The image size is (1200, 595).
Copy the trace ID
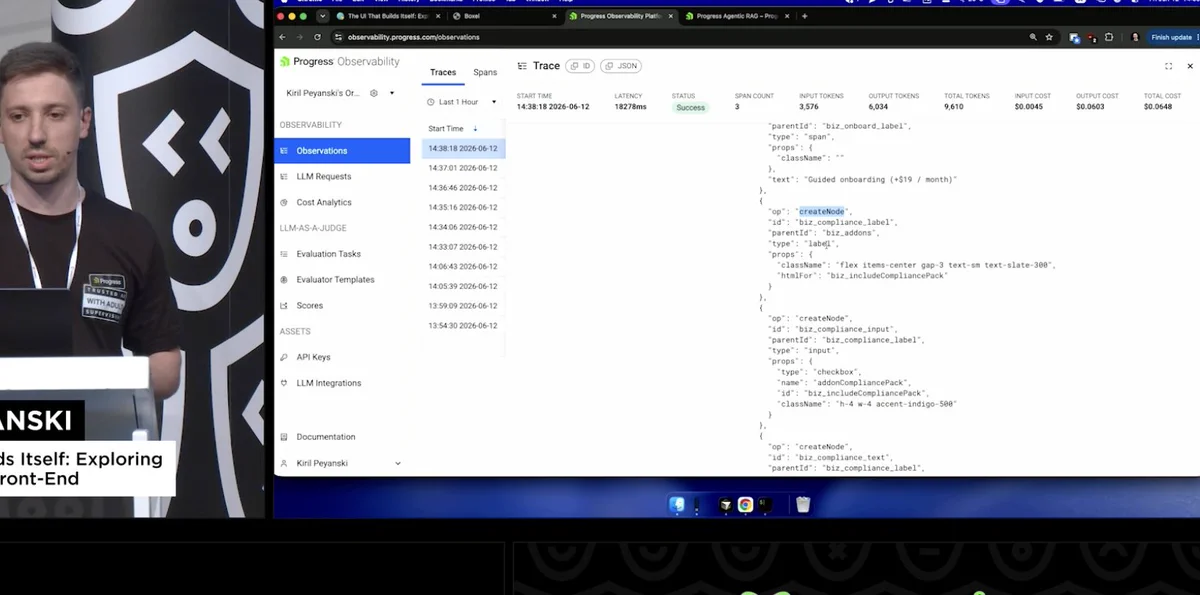[580, 66]
